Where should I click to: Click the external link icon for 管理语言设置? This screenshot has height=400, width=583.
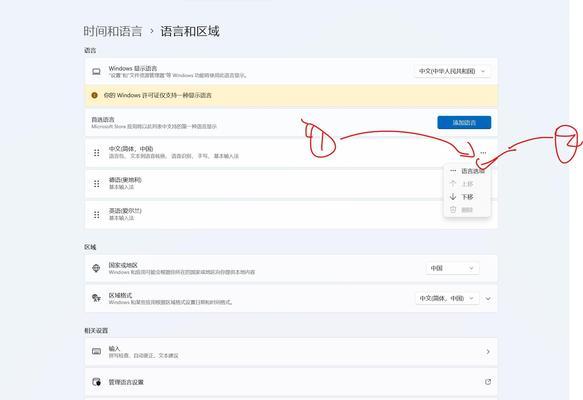click(488, 382)
